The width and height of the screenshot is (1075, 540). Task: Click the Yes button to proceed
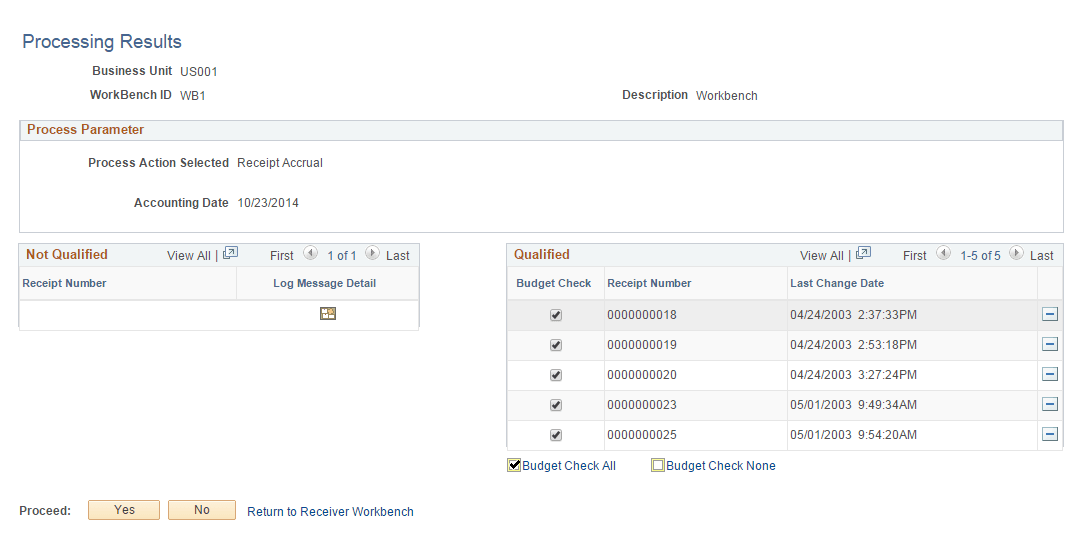point(124,510)
